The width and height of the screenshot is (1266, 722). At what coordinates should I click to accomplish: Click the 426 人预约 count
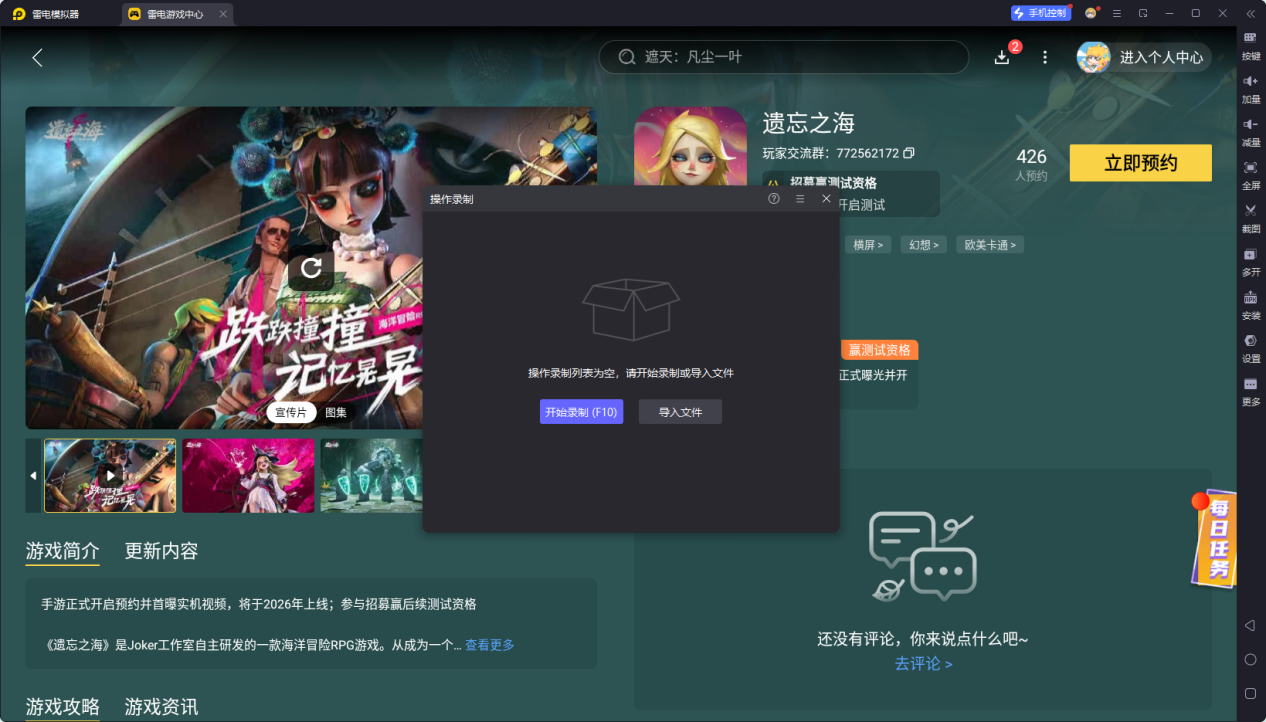point(1031,165)
